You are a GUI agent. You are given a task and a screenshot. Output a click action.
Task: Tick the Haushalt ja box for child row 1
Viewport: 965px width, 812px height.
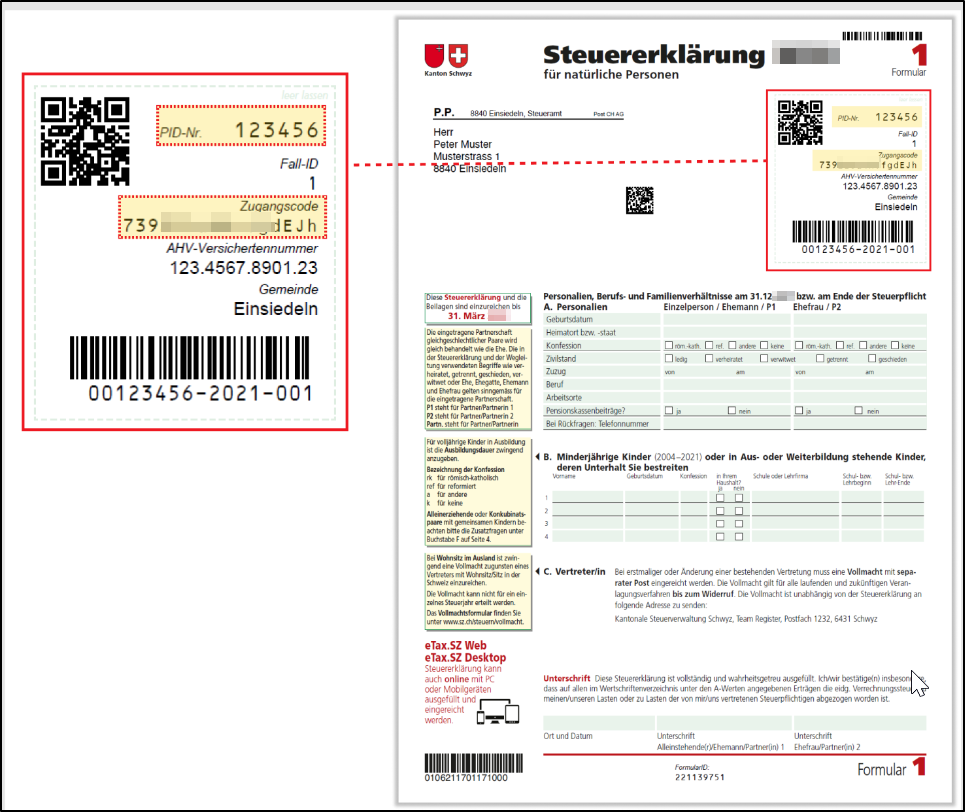[720, 497]
